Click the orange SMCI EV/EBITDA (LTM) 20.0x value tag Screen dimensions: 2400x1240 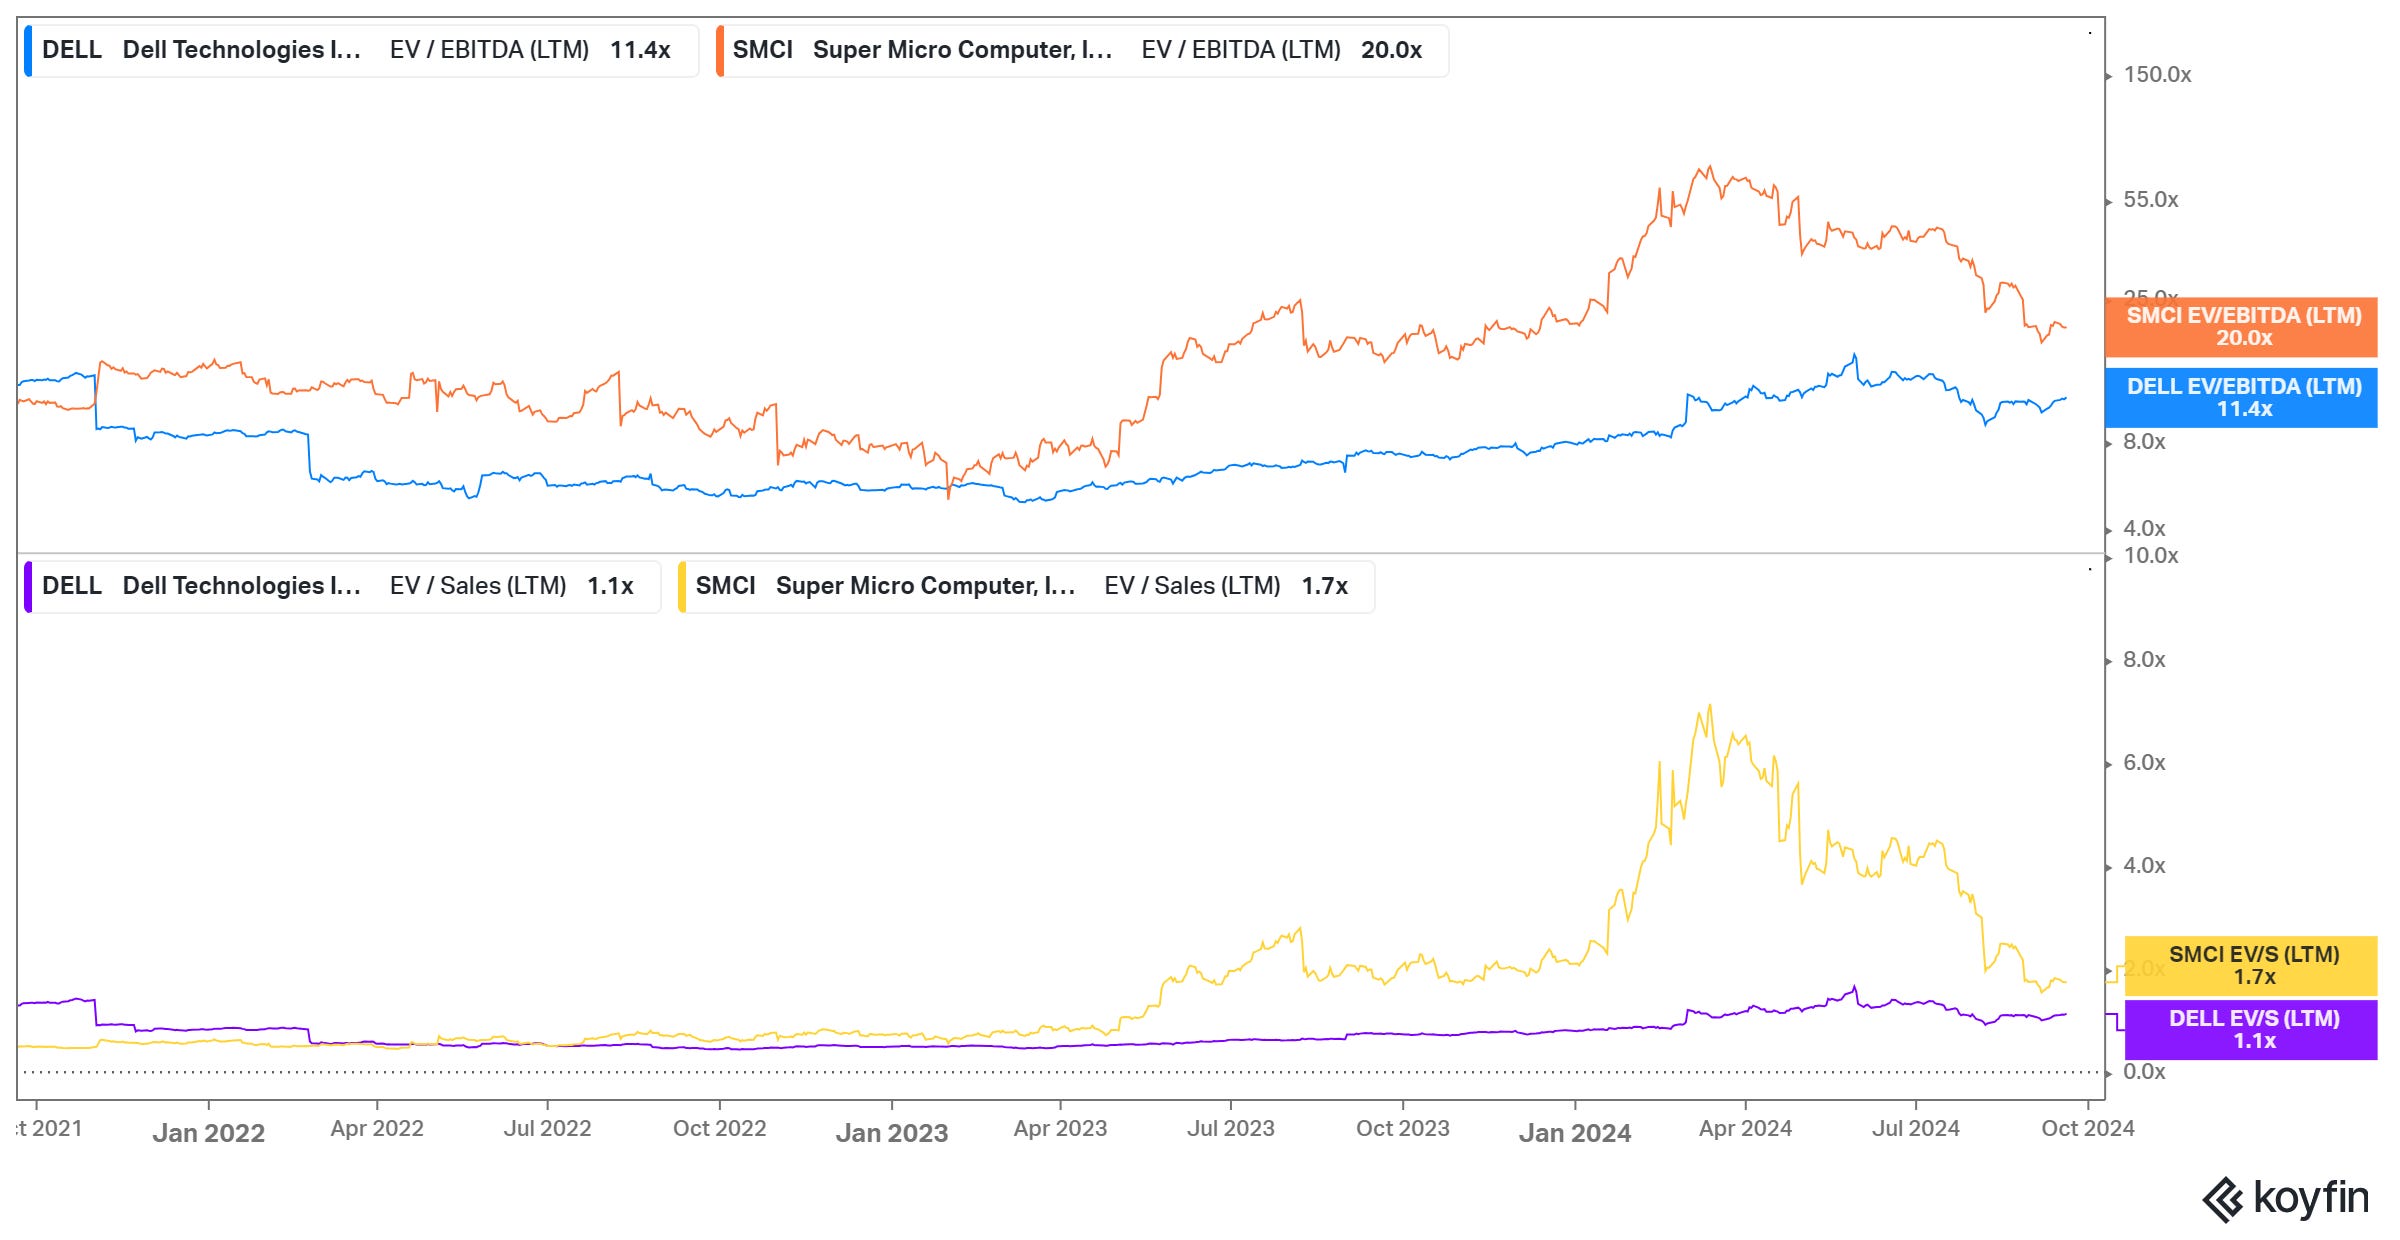(2242, 327)
